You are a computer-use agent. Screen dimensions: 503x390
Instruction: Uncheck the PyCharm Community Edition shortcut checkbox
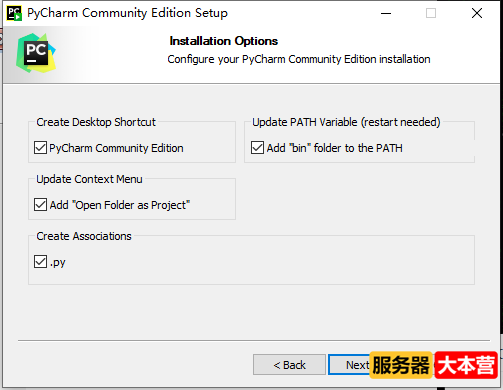(40, 148)
